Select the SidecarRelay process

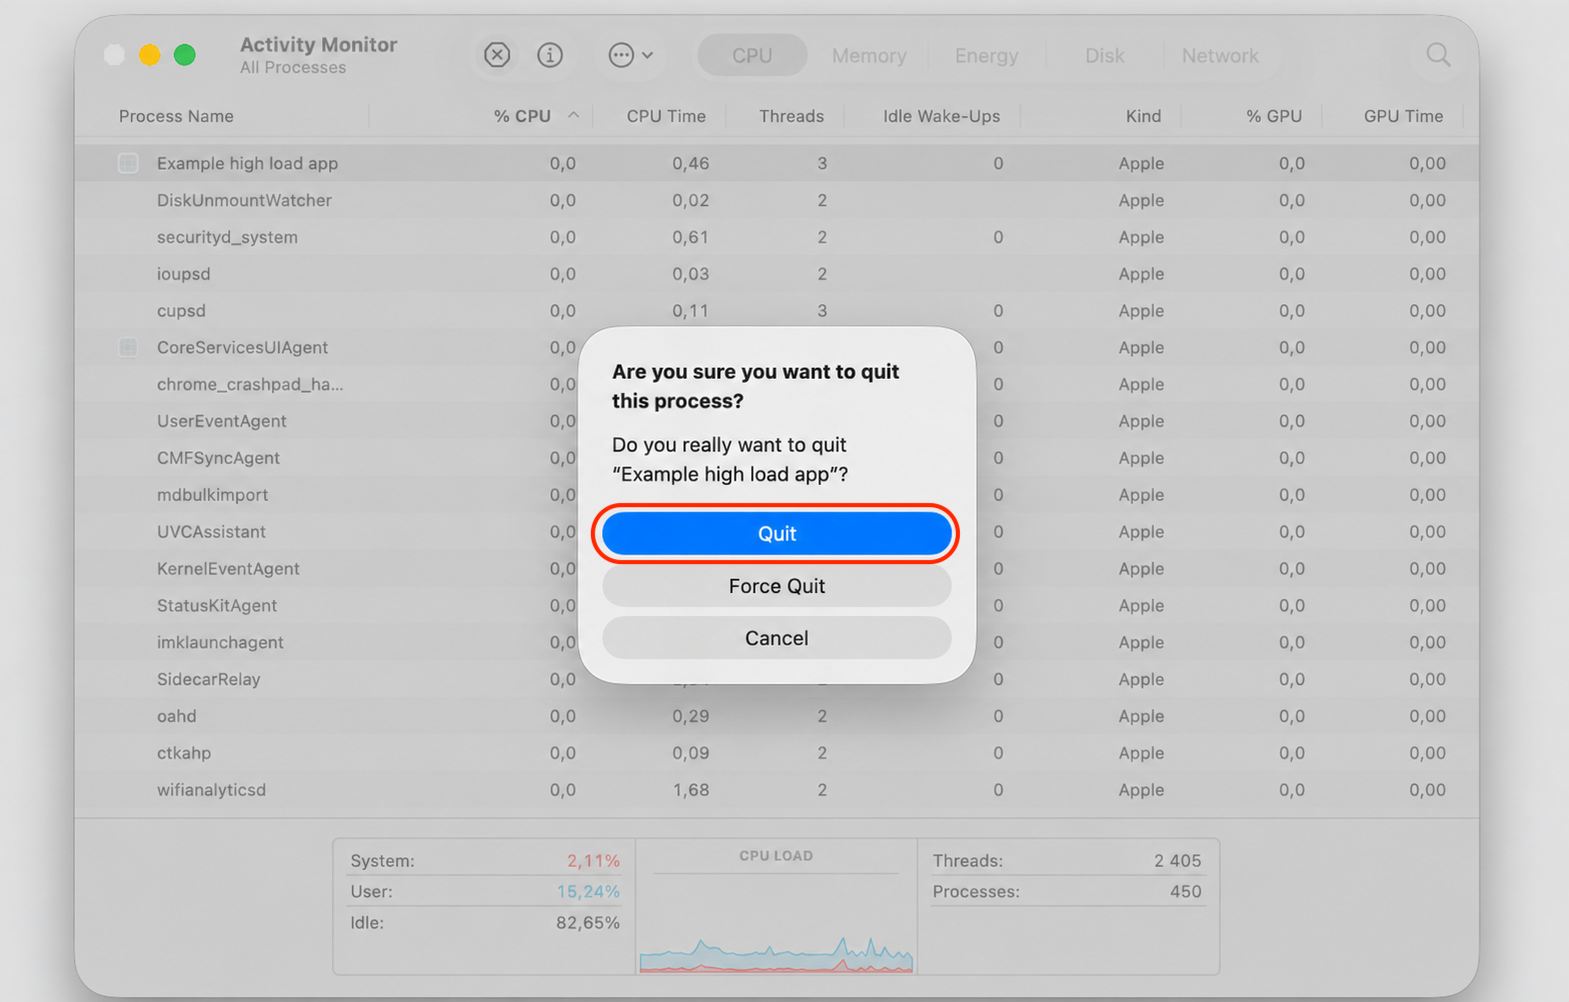click(208, 679)
